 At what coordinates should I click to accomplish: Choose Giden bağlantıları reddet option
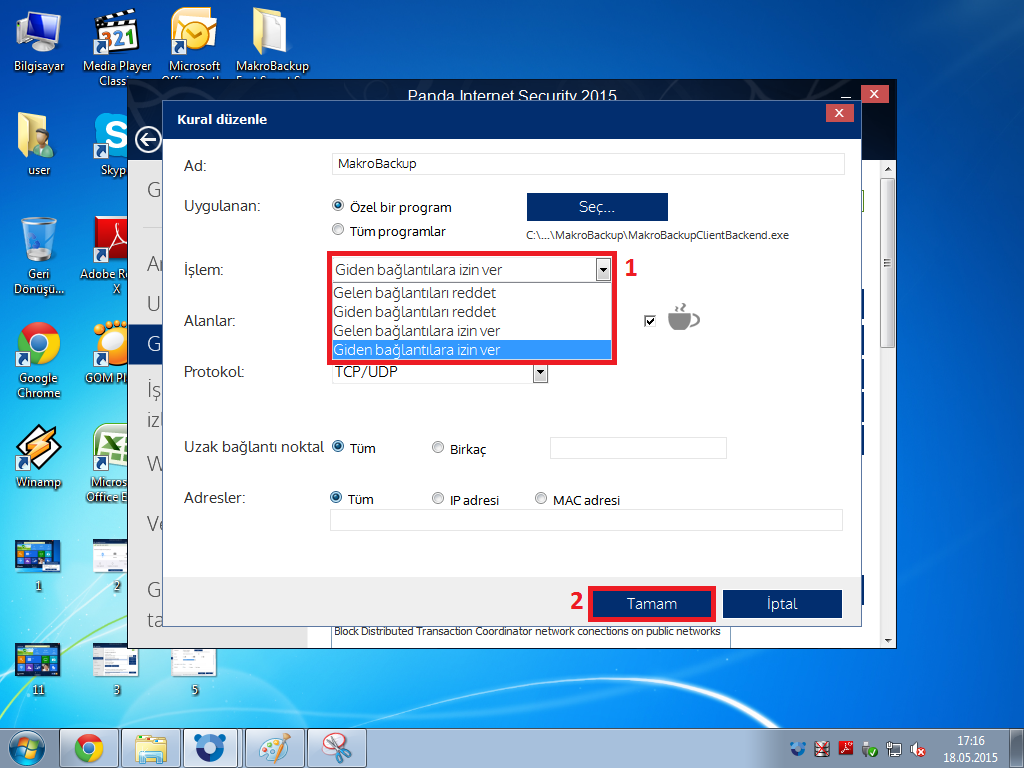pyautogui.click(x=472, y=312)
